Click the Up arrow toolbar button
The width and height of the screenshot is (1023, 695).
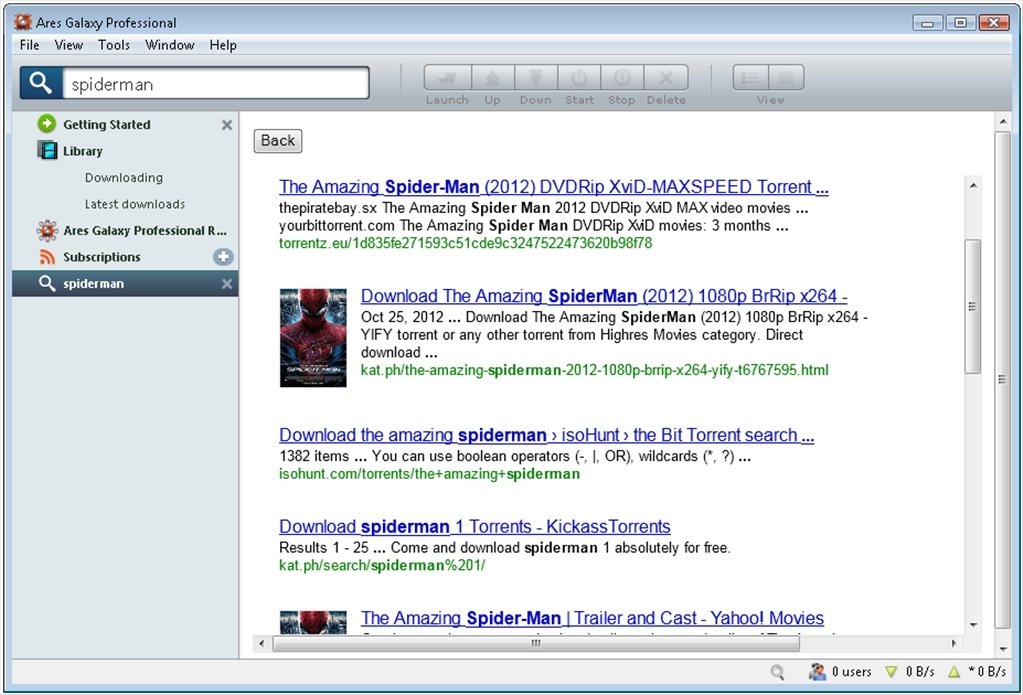(493, 78)
